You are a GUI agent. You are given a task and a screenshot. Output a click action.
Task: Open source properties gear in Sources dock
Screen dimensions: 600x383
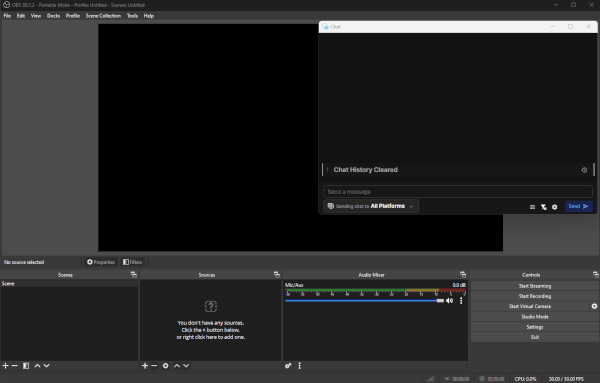tap(165, 366)
